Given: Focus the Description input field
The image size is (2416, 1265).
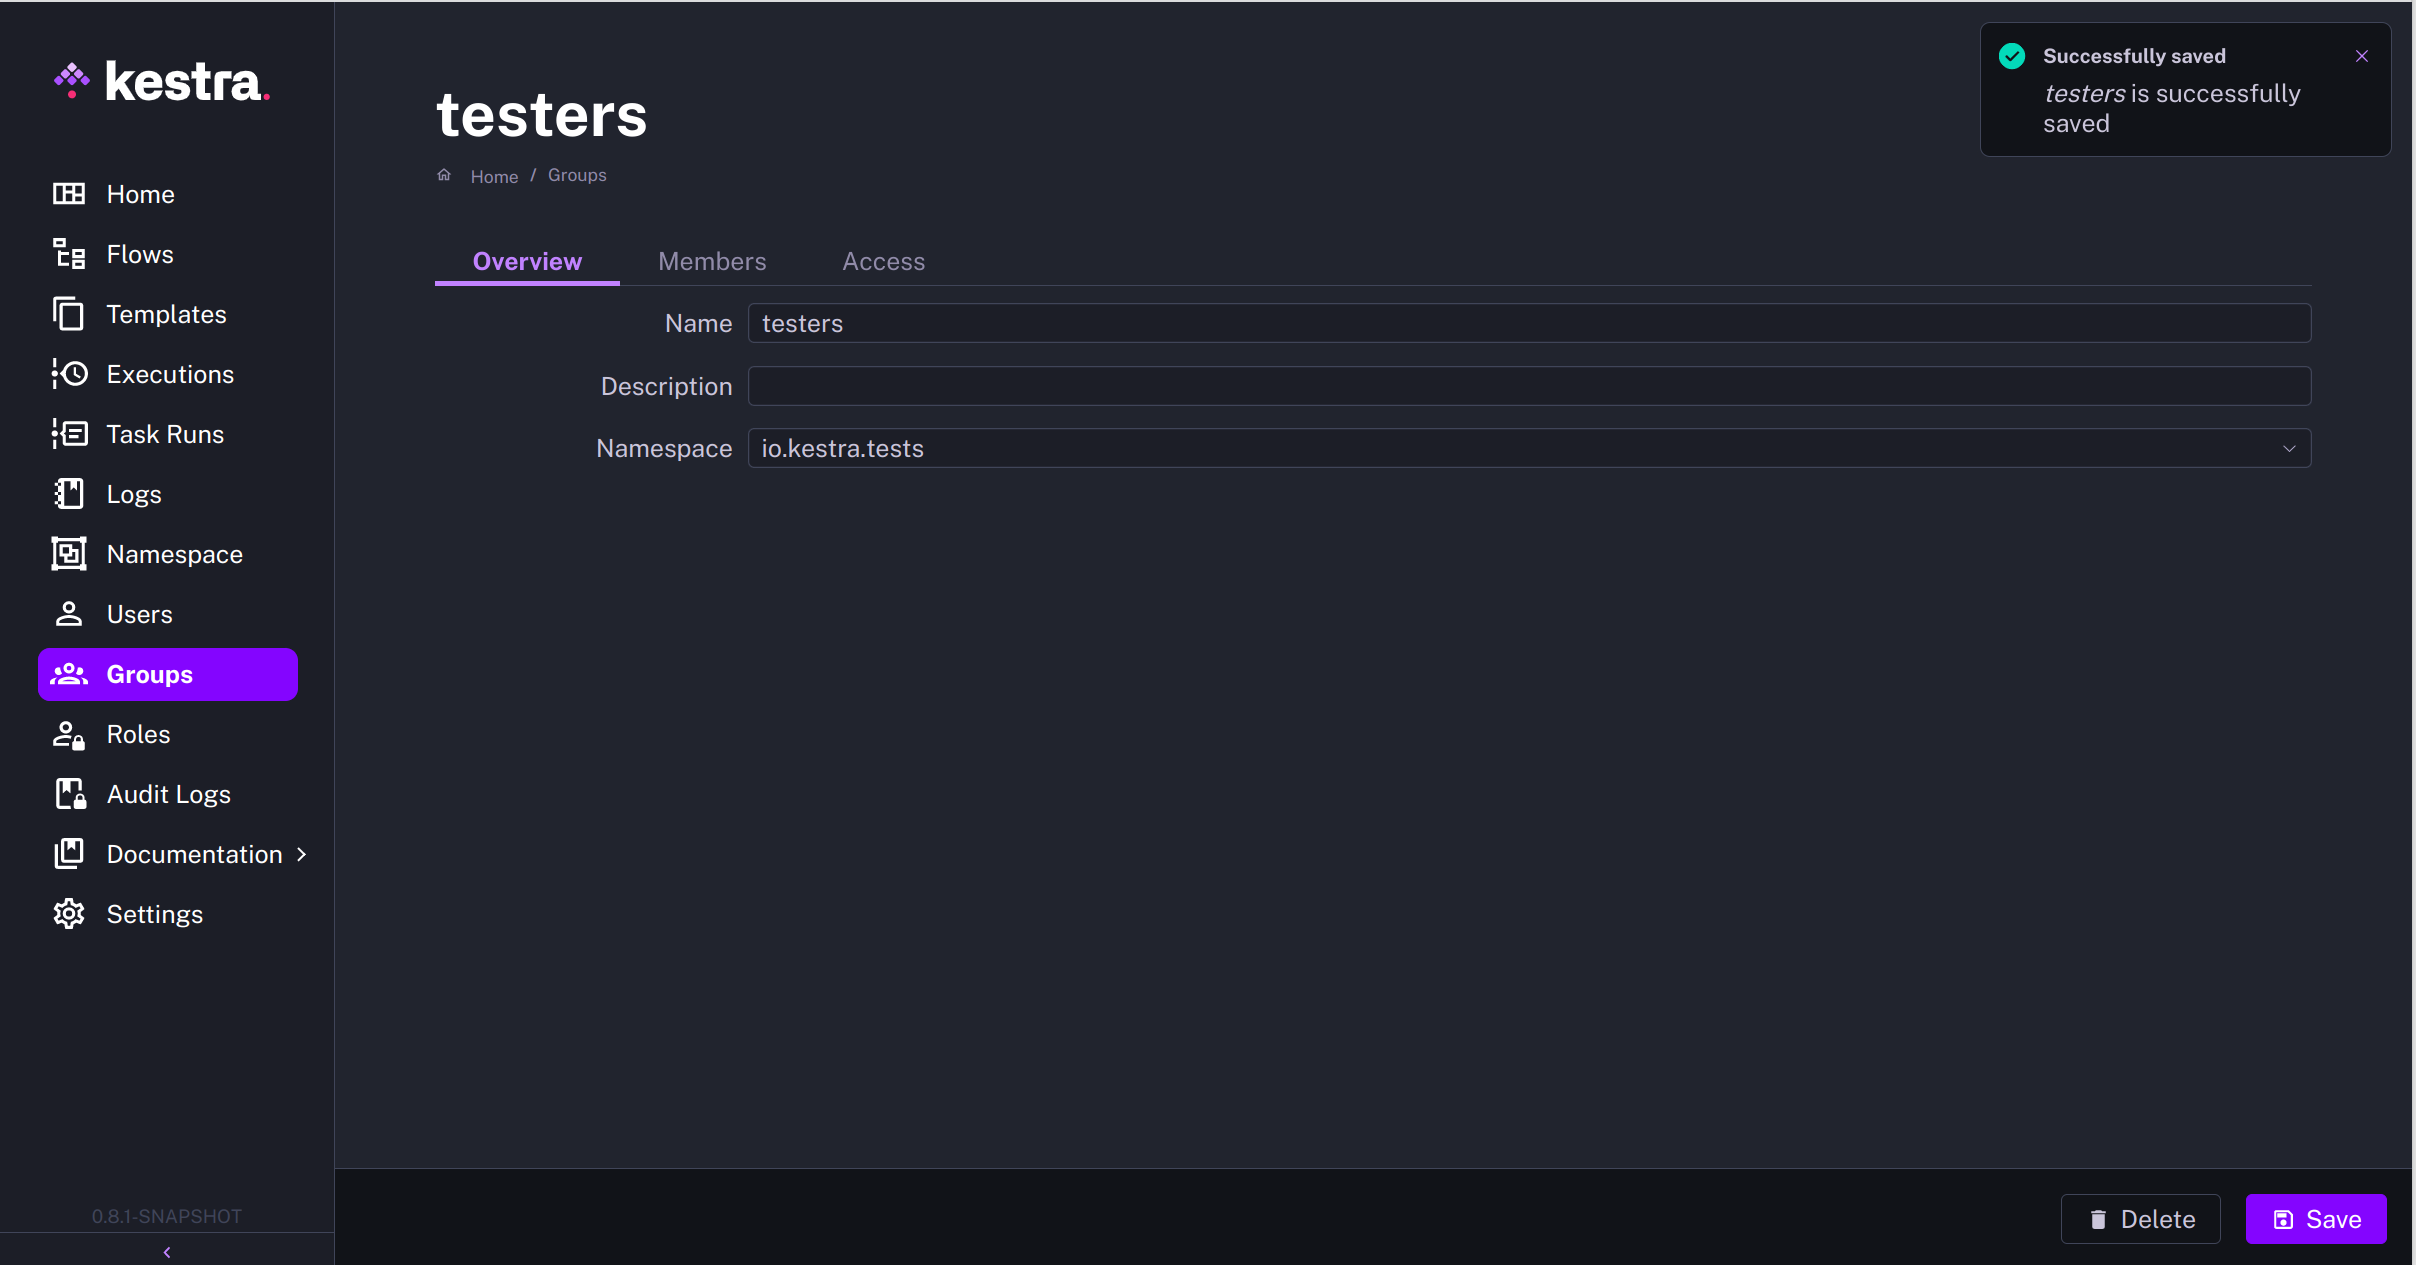Looking at the screenshot, I should click(1529, 386).
